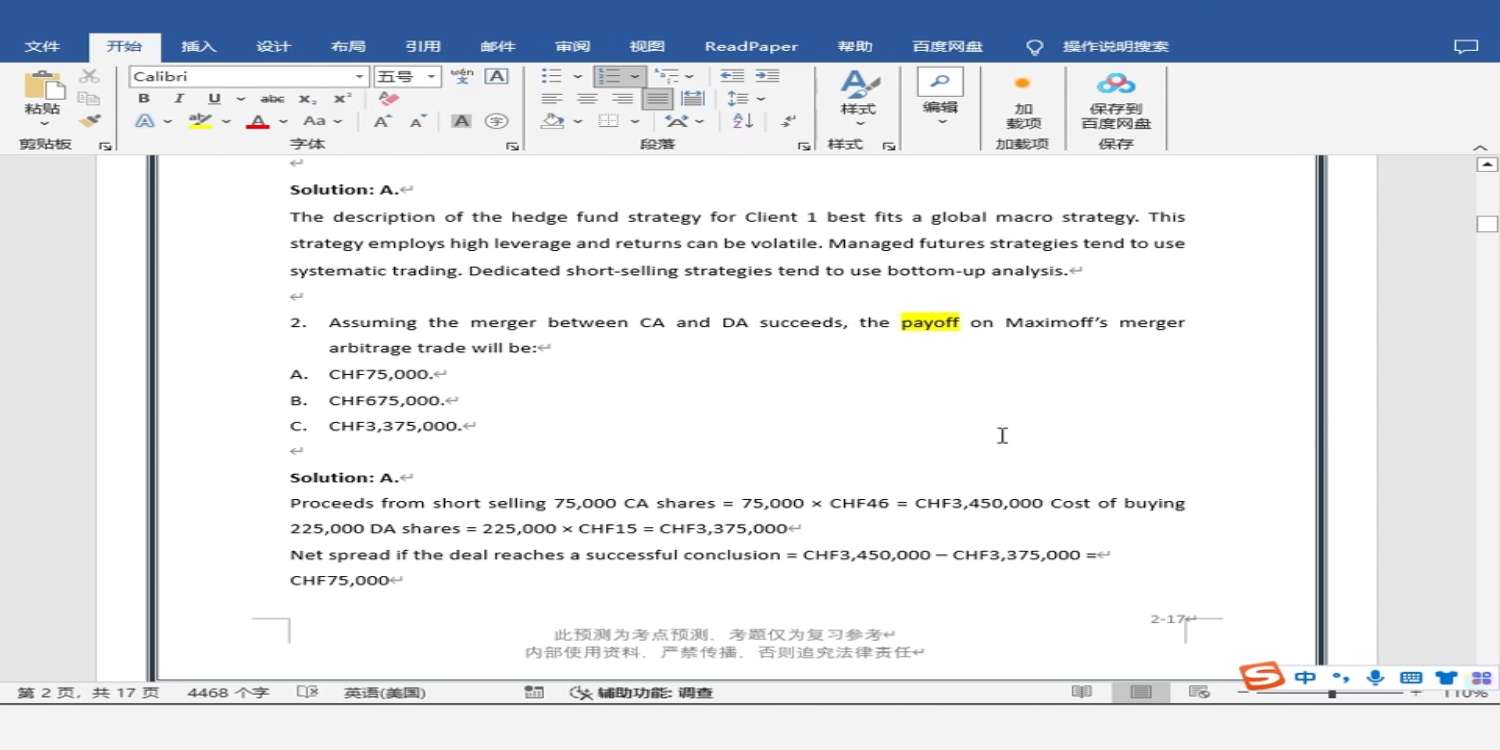1500x750 pixels.
Task: Toggle bold formatting
Action: 144,99
